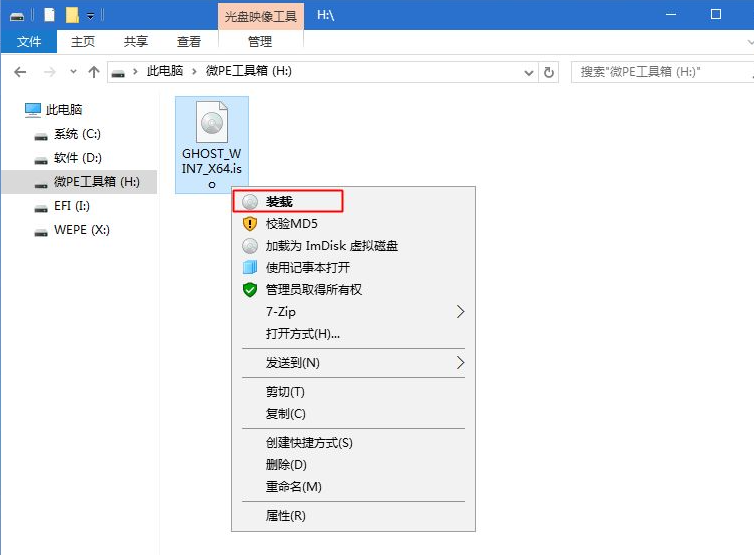The width and height of the screenshot is (754, 555).
Task: Click the 光盘映像工具 contextual tab header
Action: pyautogui.click(x=261, y=17)
